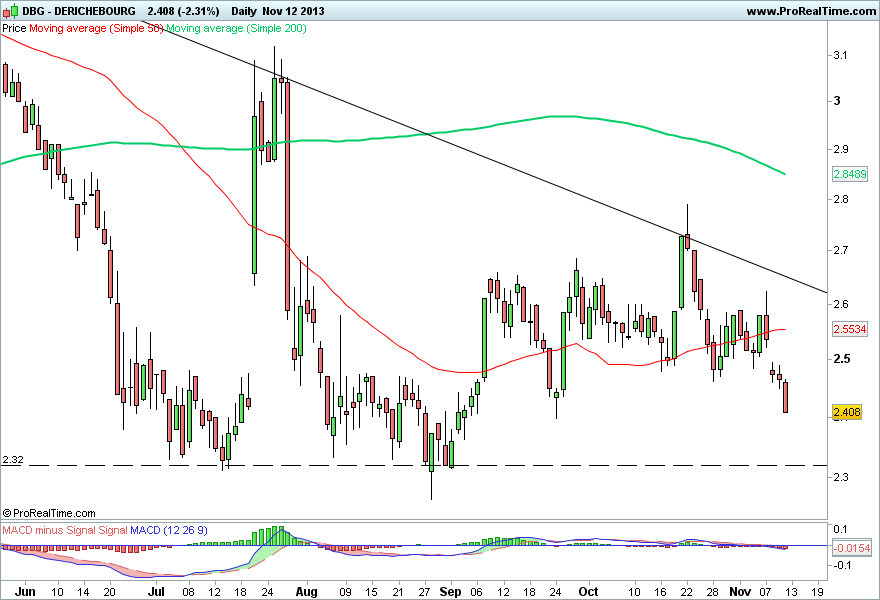Viewport: 880px width, 600px height.
Task: Open the www.ProRealTime.com link
Action: click(x=812, y=11)
